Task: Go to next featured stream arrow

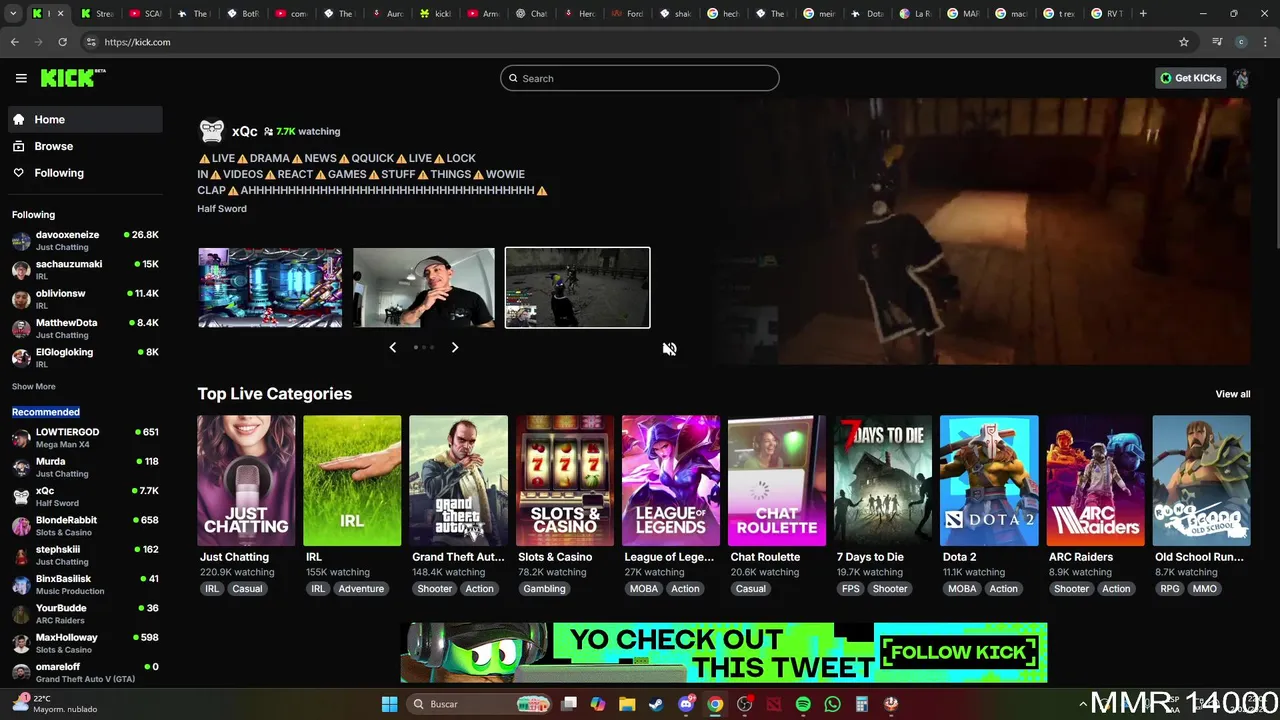Action: tap(454, 347)
